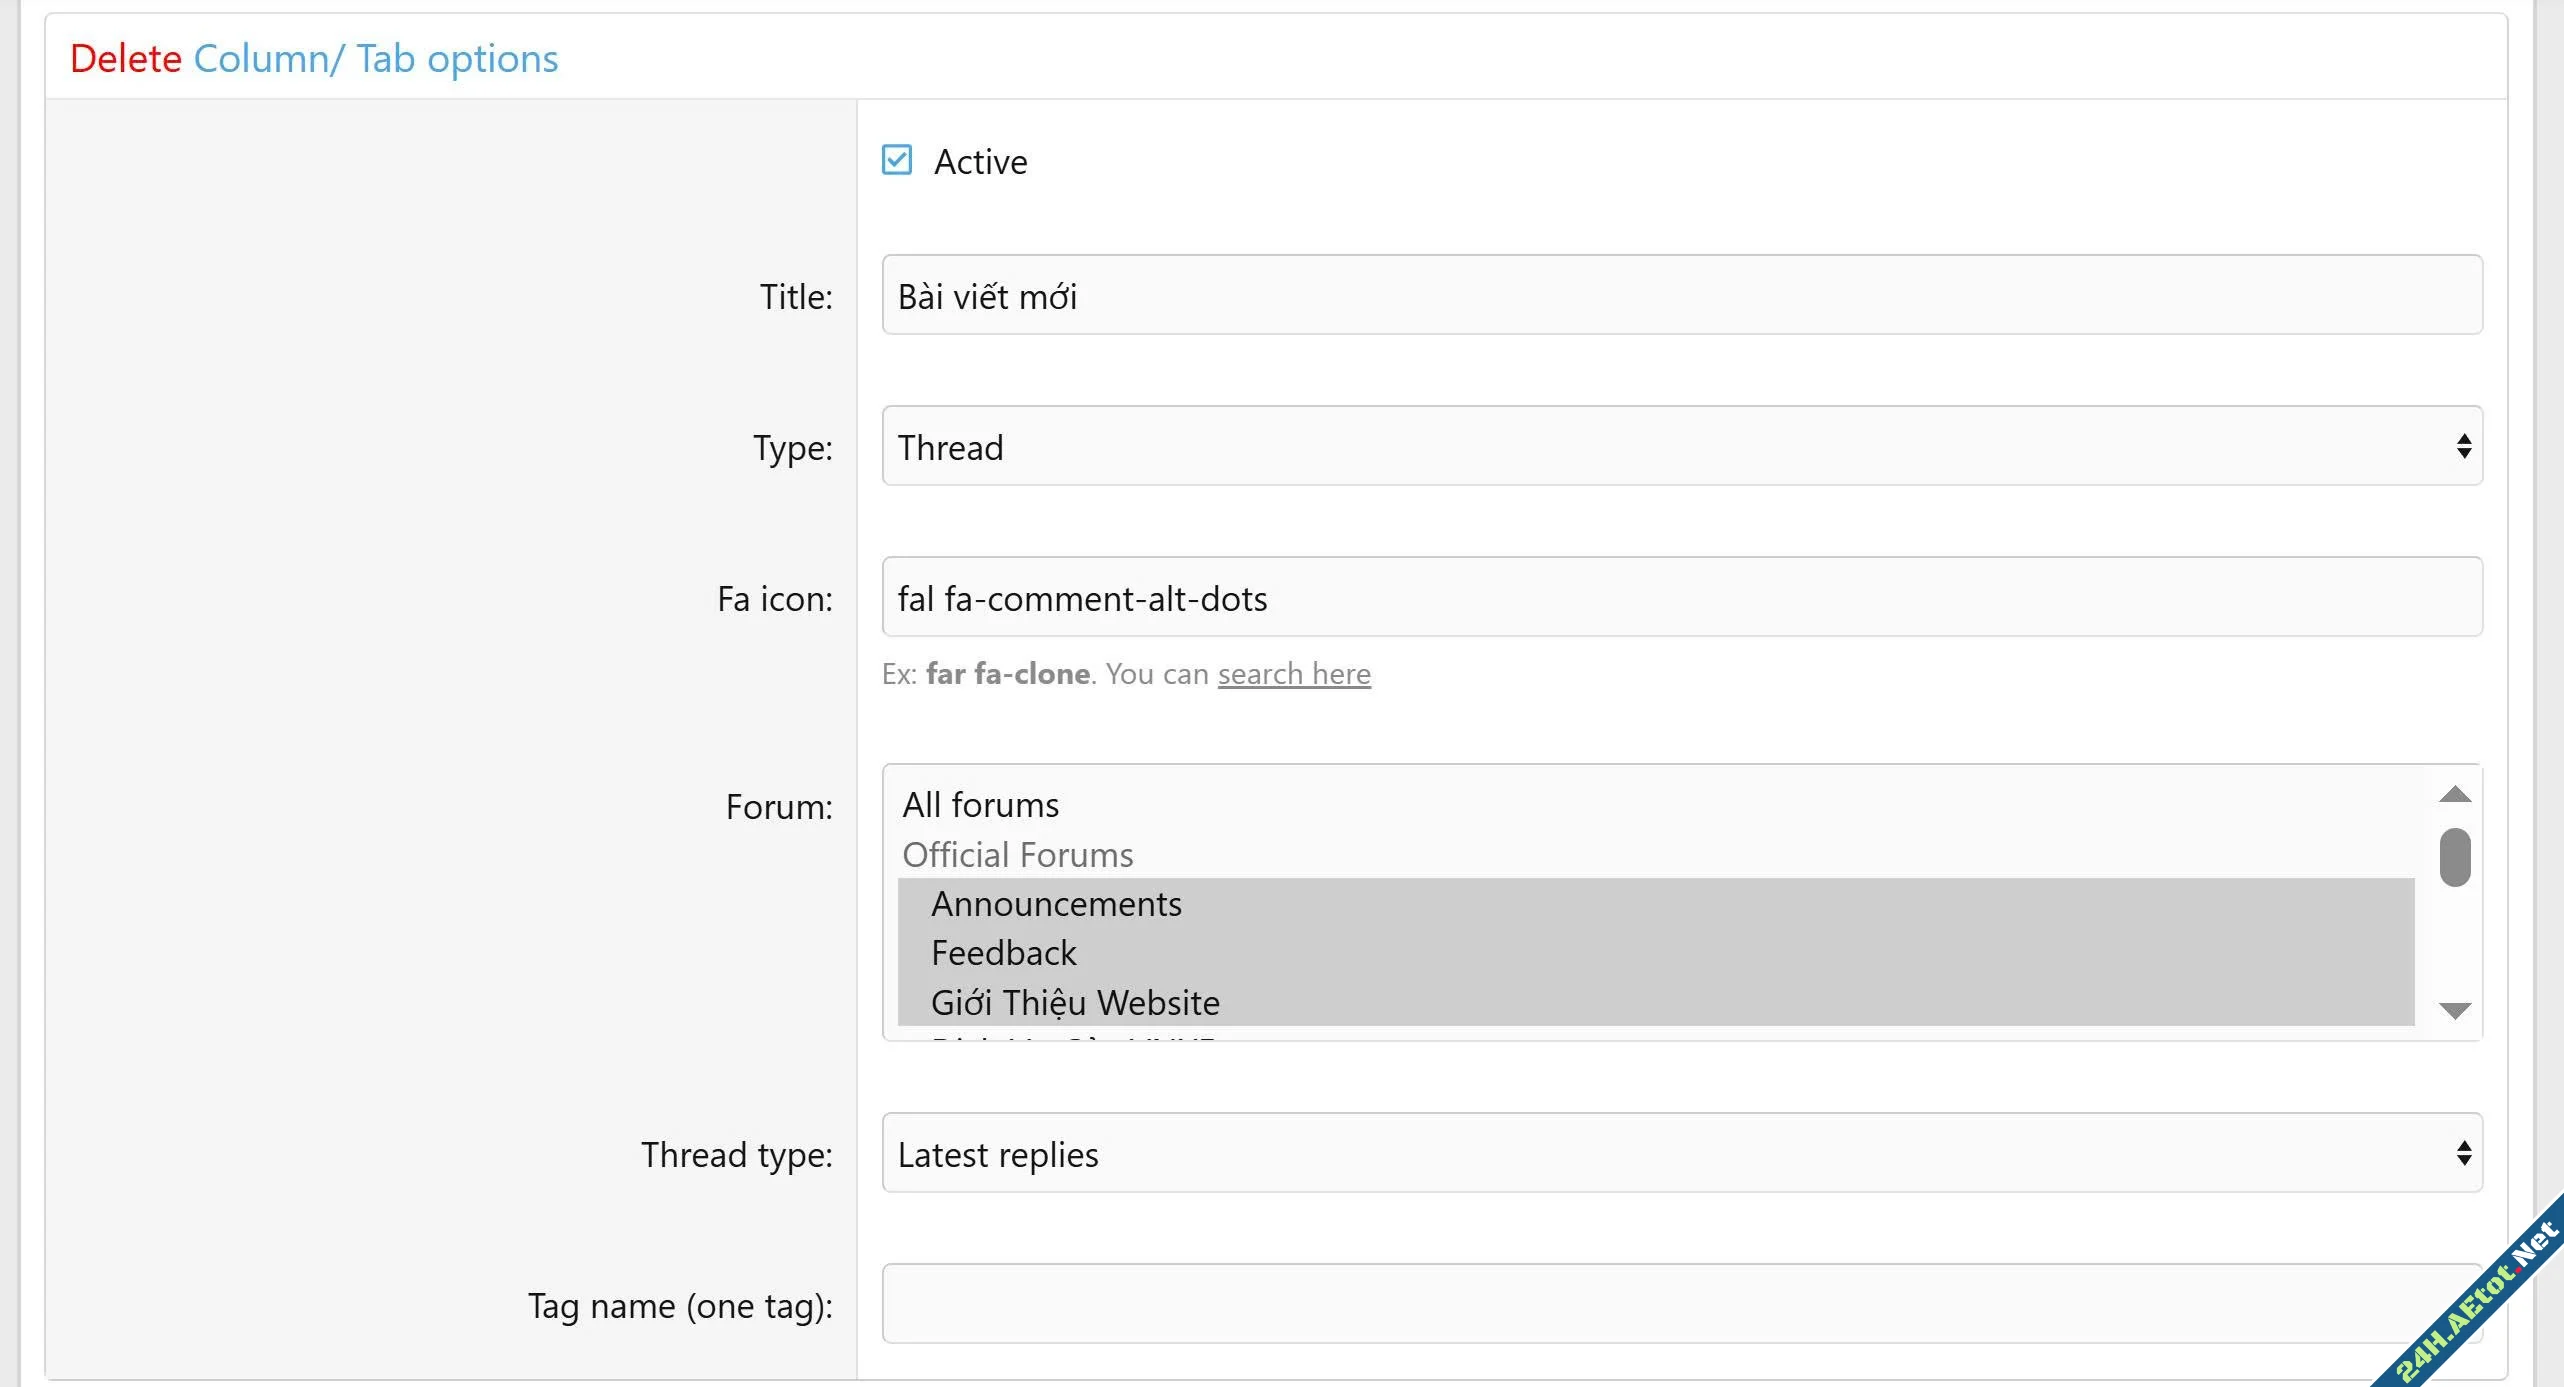The width and height of the screenshot is (2564, 1387).
Task: Click the Thread type select arrows icon
Action: [x=2463, y=1153]
